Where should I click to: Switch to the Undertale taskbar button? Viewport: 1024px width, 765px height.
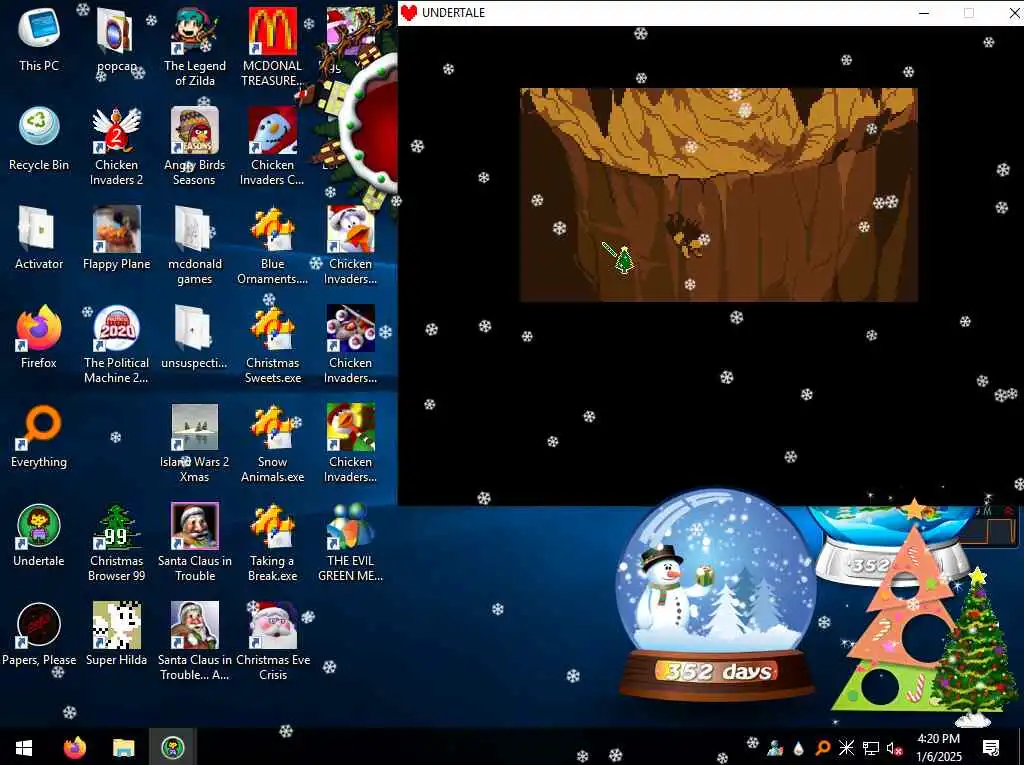pos(172,747)
